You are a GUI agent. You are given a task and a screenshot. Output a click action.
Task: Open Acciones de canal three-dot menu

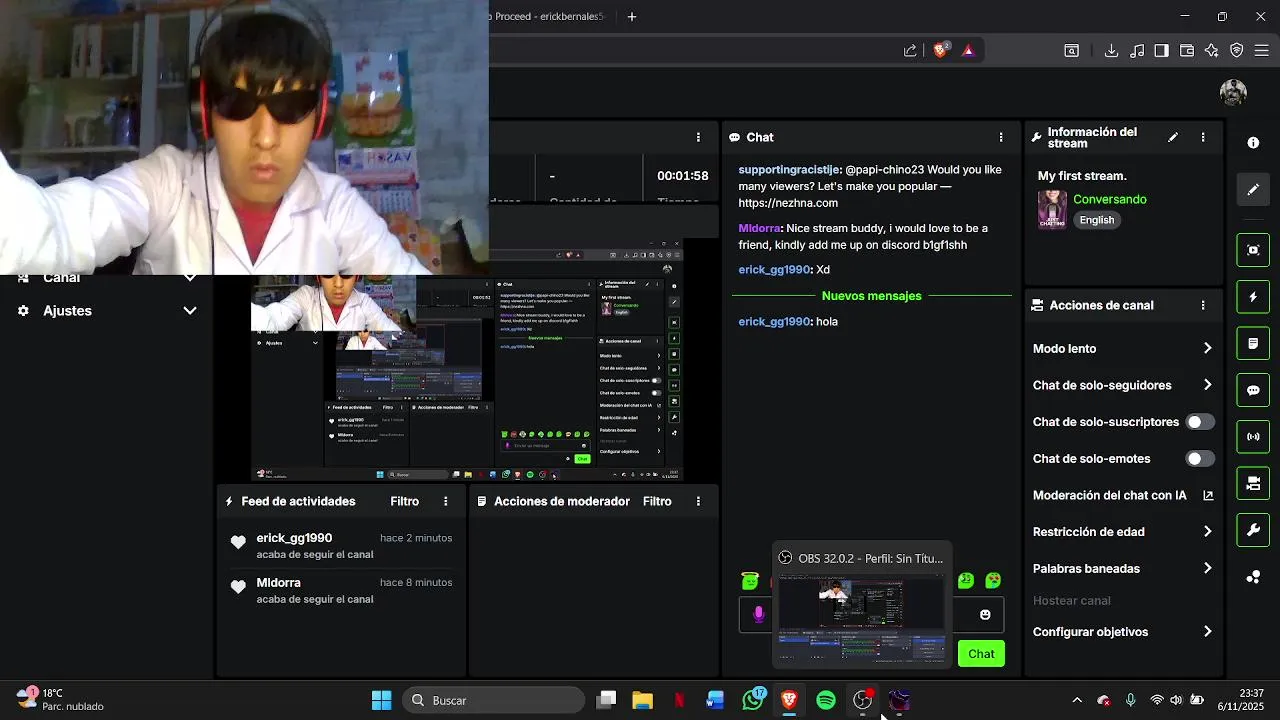click(x=1203, y=305)
